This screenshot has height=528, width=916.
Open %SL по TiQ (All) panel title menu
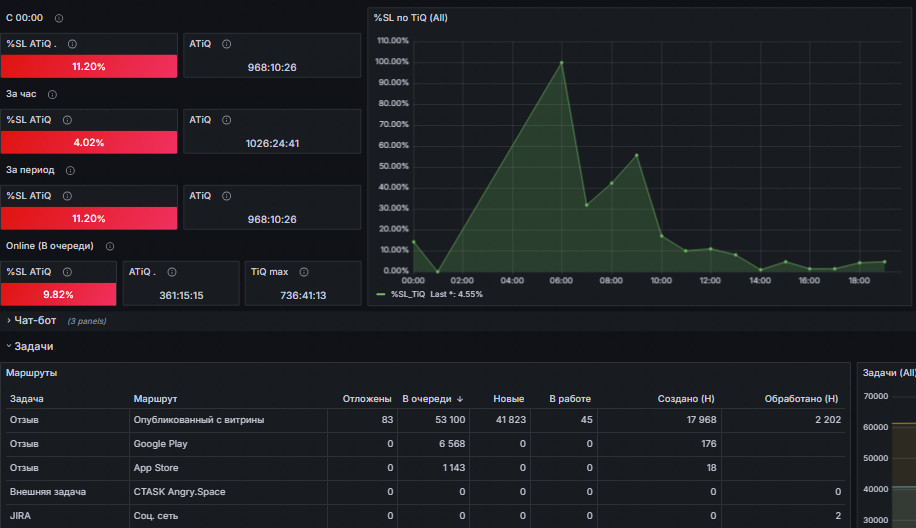[x=411, y=18]
